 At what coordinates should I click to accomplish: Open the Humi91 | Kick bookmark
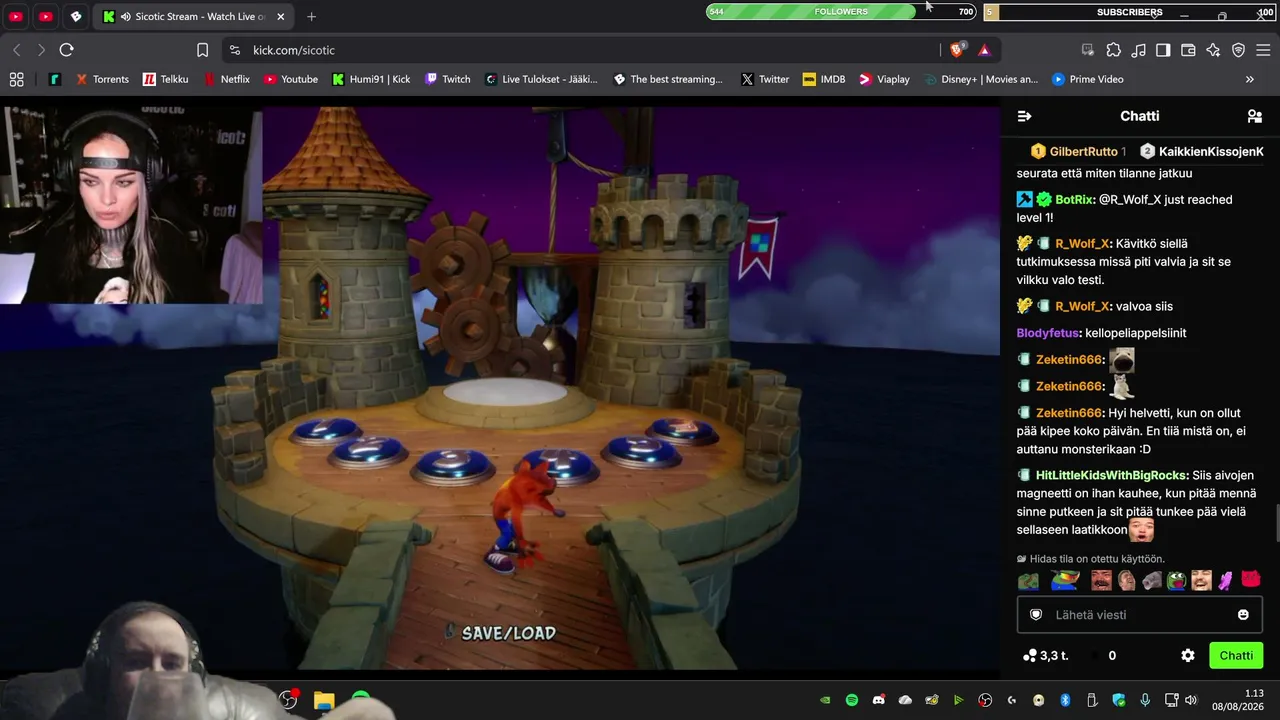pyautogui.click(x=371, y=79)
